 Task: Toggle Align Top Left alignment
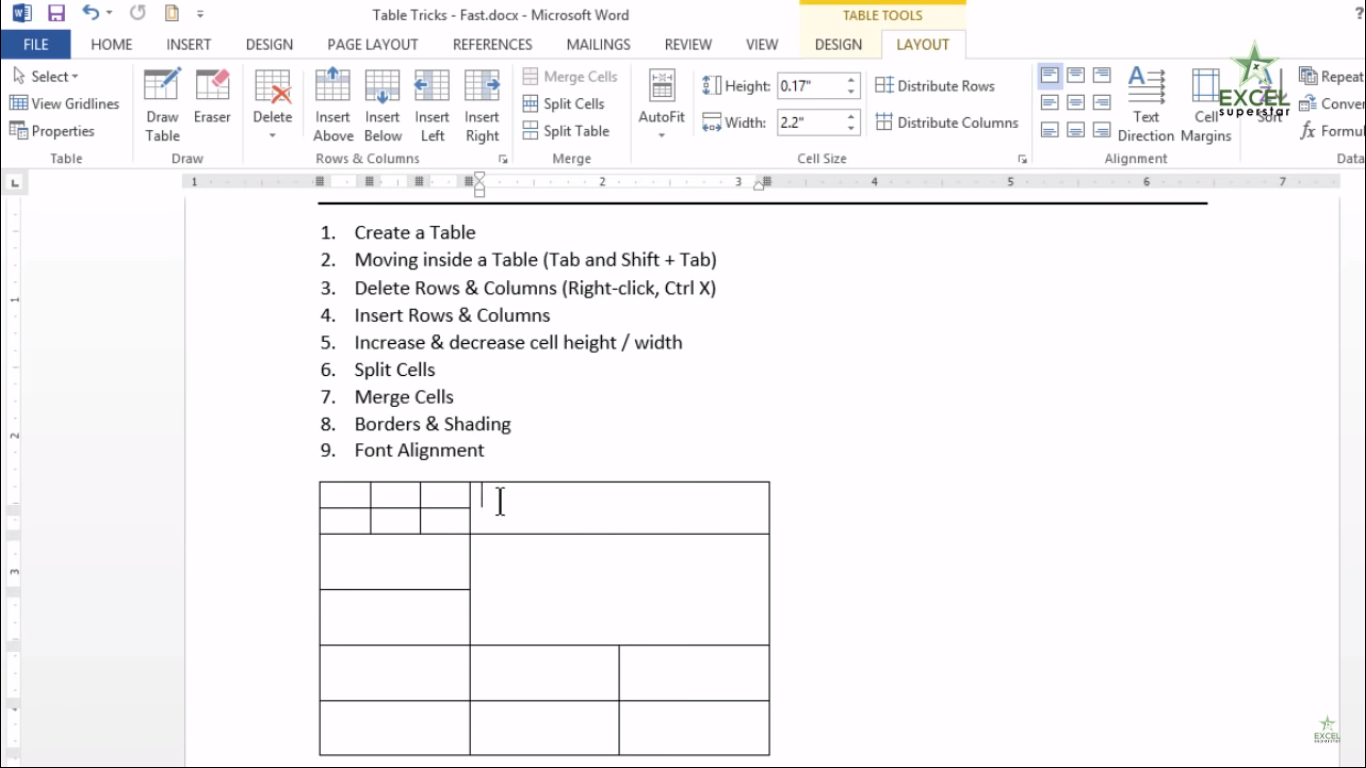(x=1050, y=75)
